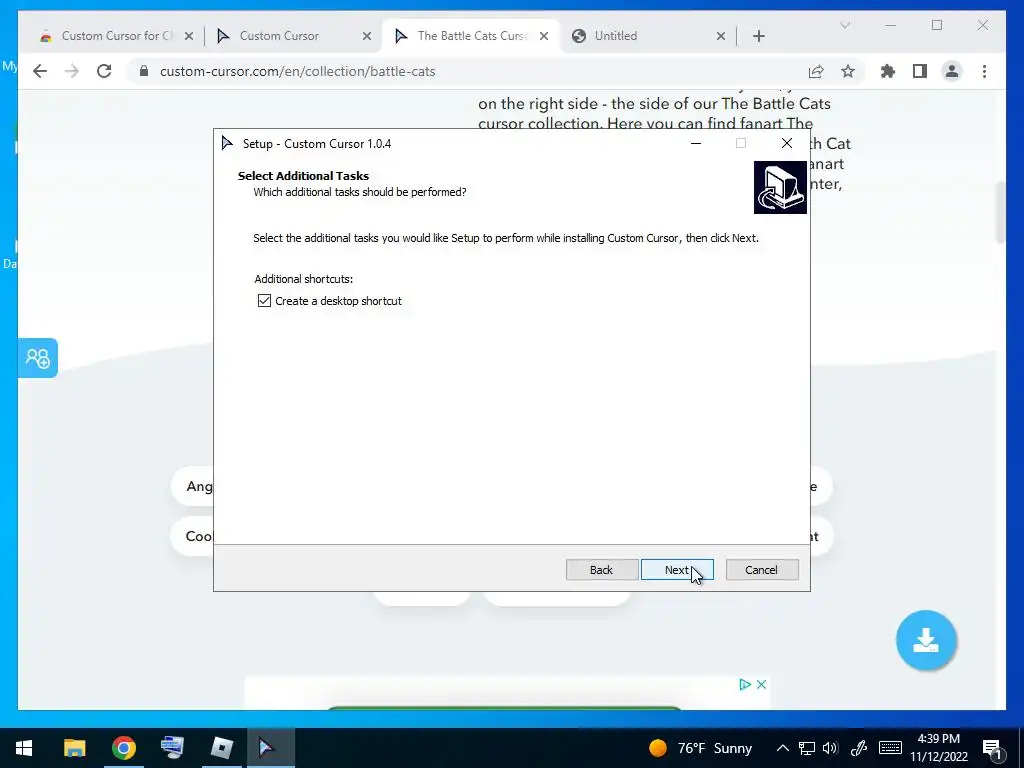The height and width of the screenshot is (768, 1024).
Task: Open the volume tray icon
Action: pyautogui.click(x=830, y=748)
